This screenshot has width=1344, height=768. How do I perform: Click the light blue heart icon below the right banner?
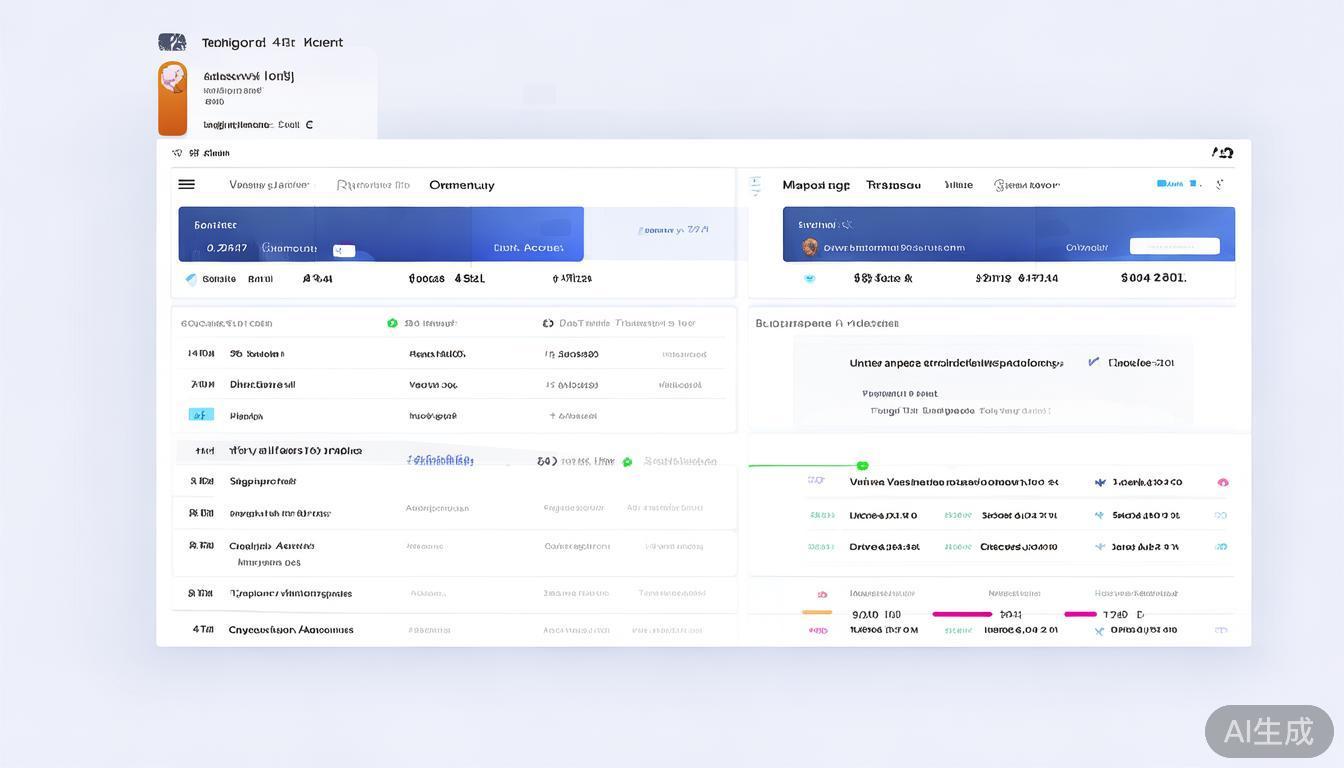pos(809,279)
